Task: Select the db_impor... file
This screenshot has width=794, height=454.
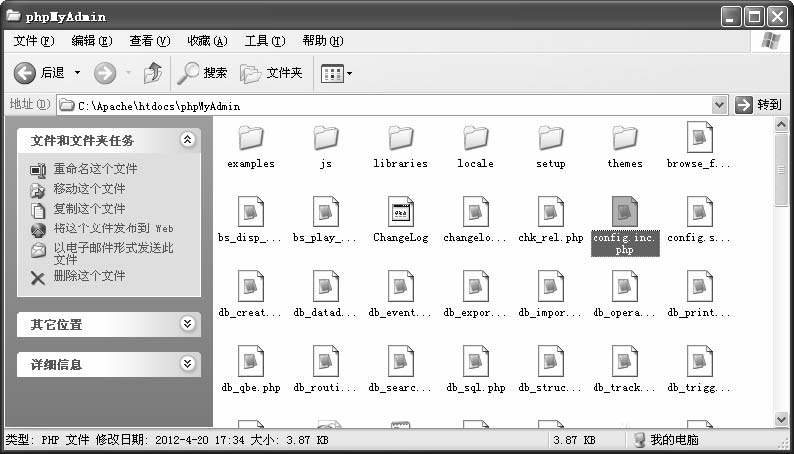Action: tap(550, 295)
